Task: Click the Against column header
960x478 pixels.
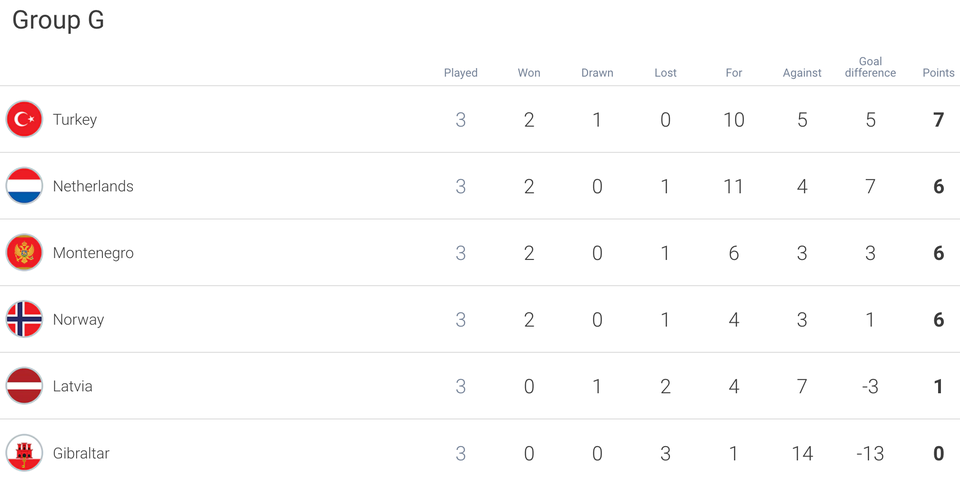Action: (x=802, y=73)
